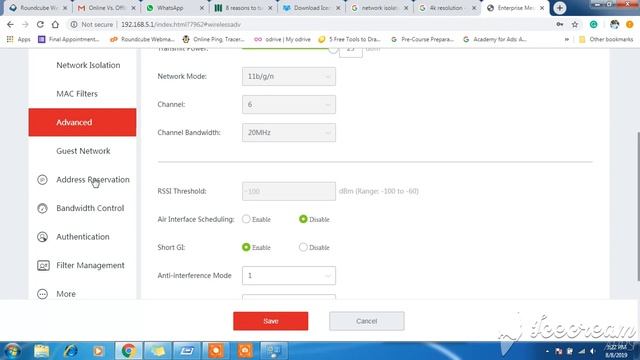Image resolution: width=640 pixels, height=360 pixels.
Task: Go back with browser back arrow
Action: pyautogui.click(x=10, y=24)
